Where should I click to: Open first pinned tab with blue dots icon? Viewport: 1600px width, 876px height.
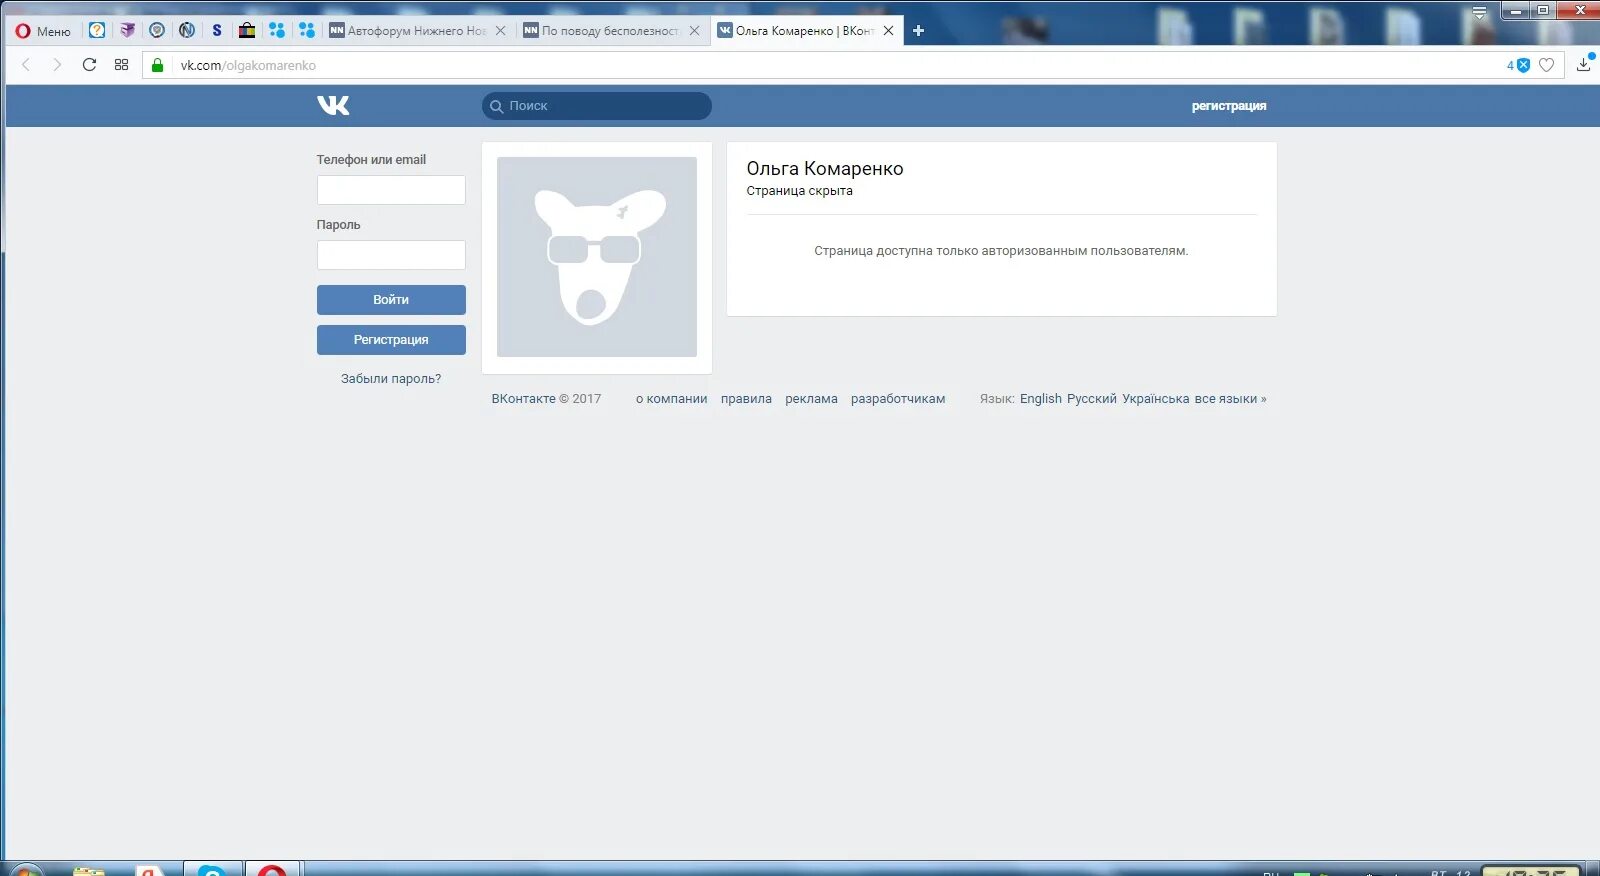point(277,30)
